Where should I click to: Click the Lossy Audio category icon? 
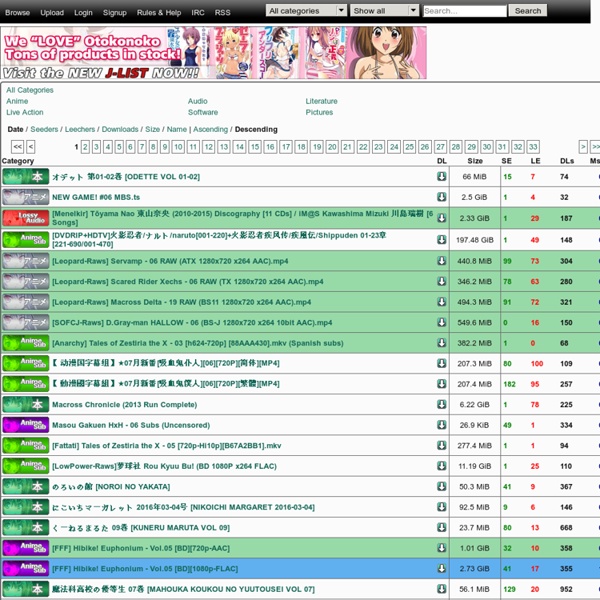click(26, 218)
